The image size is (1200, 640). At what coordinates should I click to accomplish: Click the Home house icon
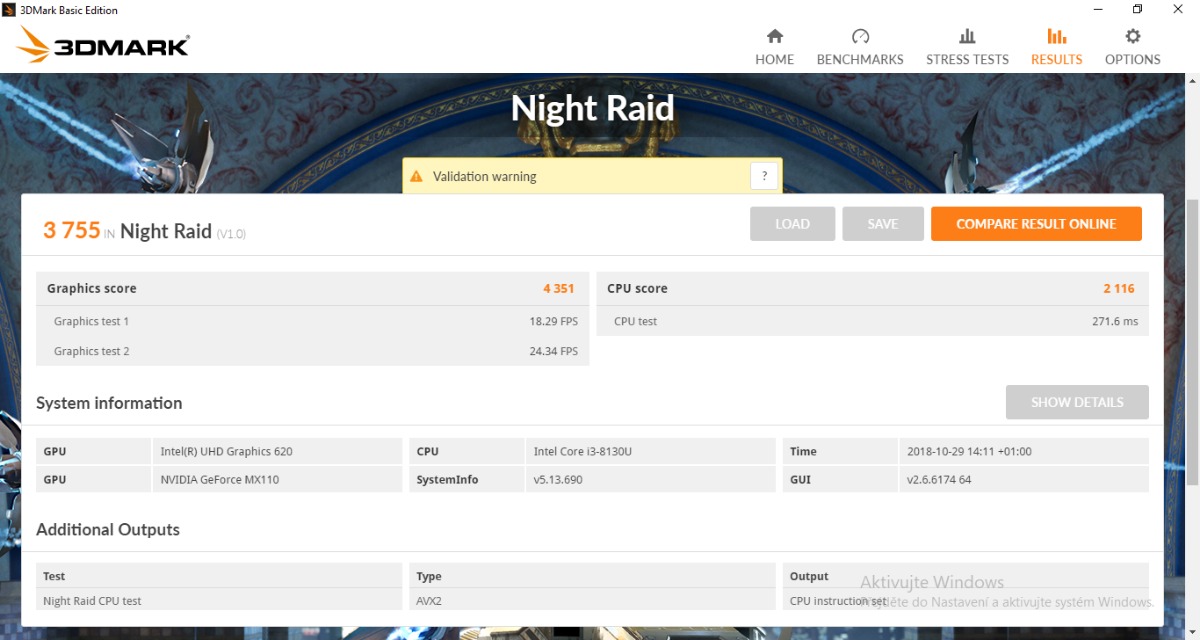774,37
